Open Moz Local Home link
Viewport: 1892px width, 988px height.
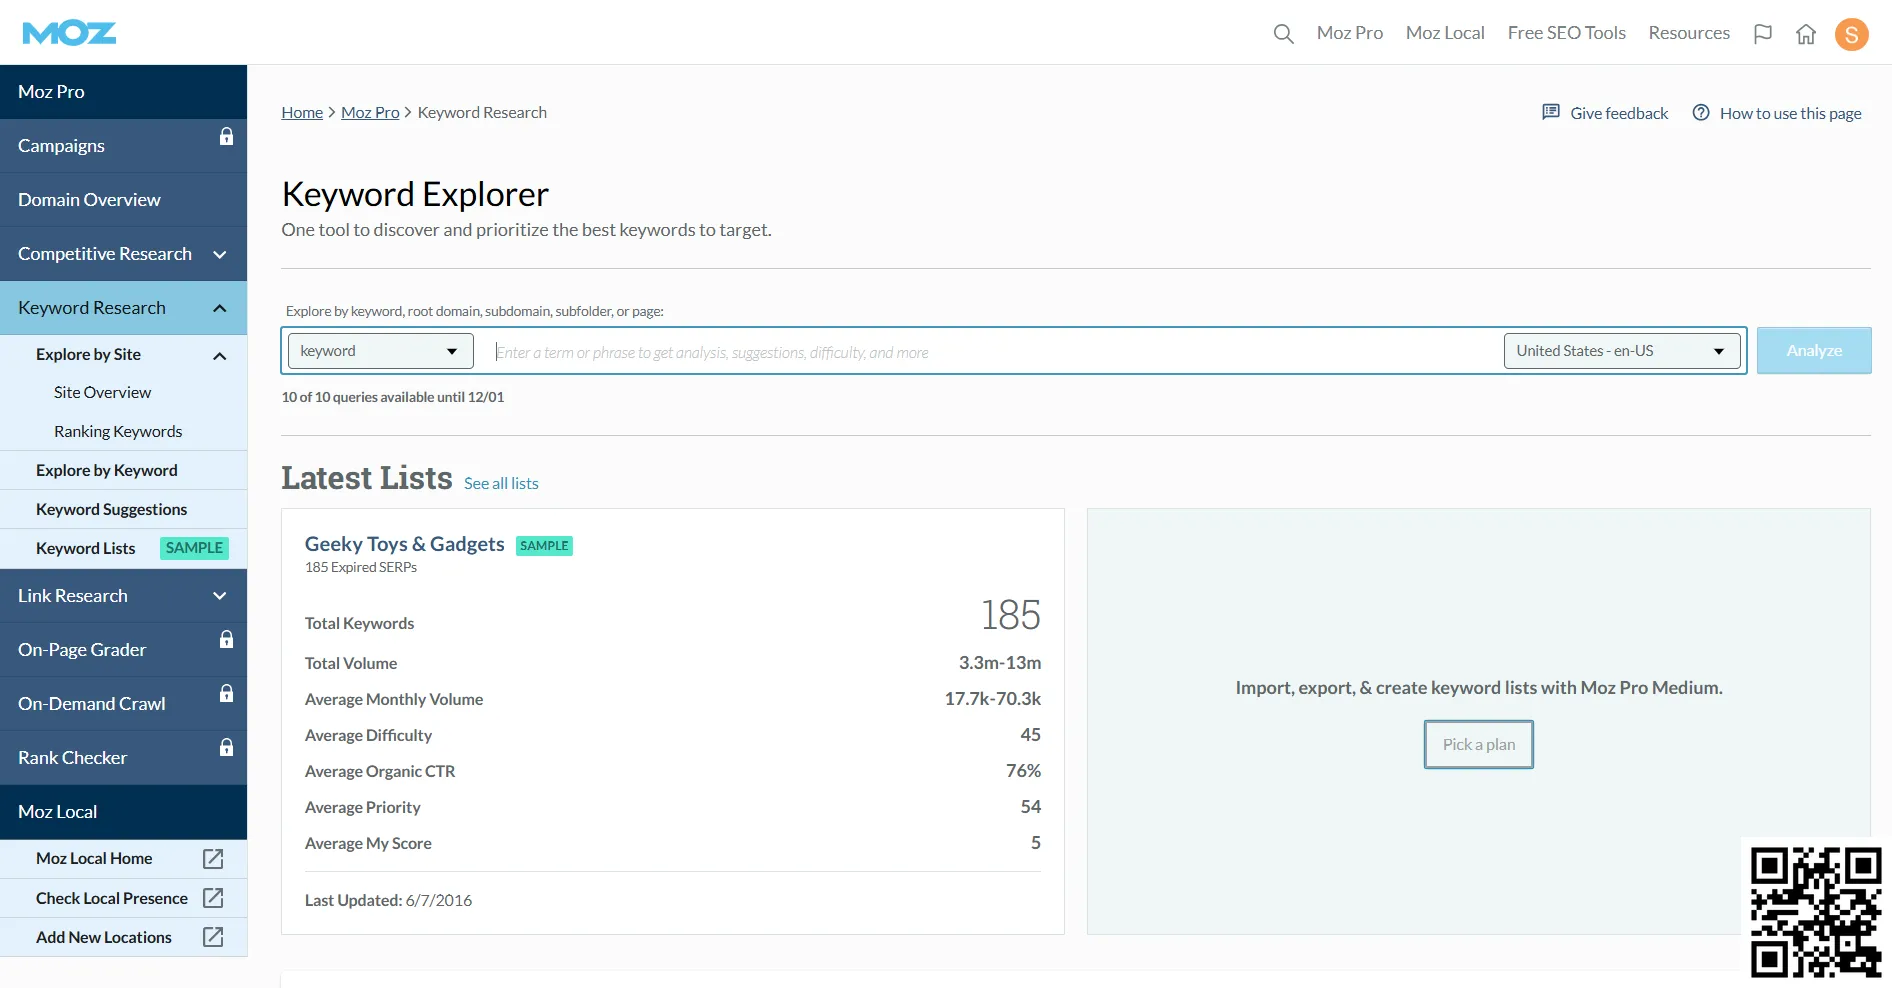point(94,858)
